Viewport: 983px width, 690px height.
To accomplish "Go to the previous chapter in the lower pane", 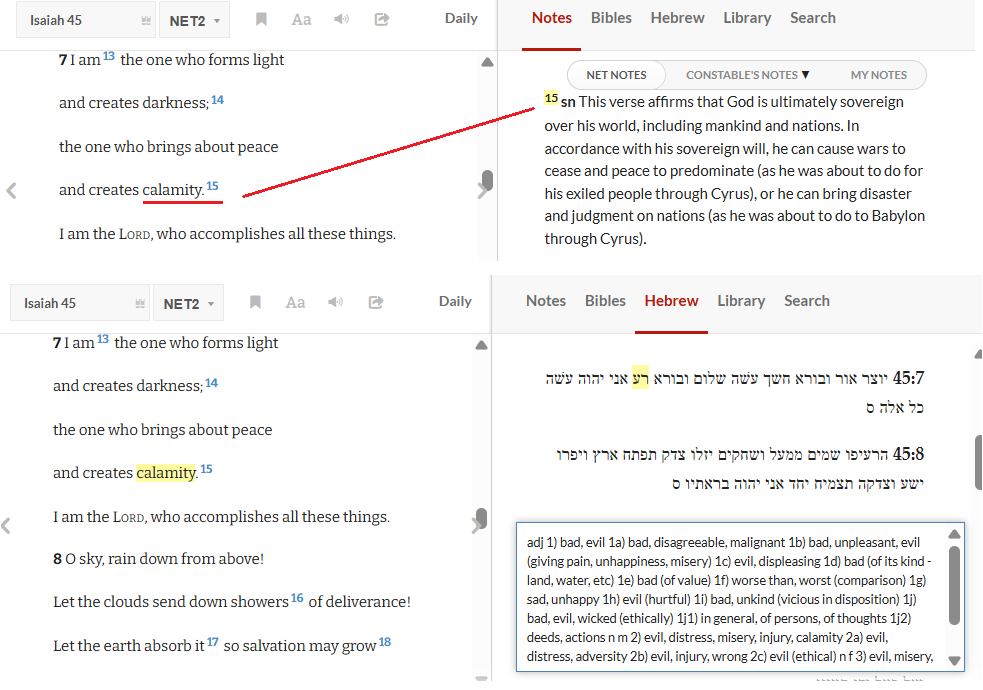I will [x=6, y=526].
